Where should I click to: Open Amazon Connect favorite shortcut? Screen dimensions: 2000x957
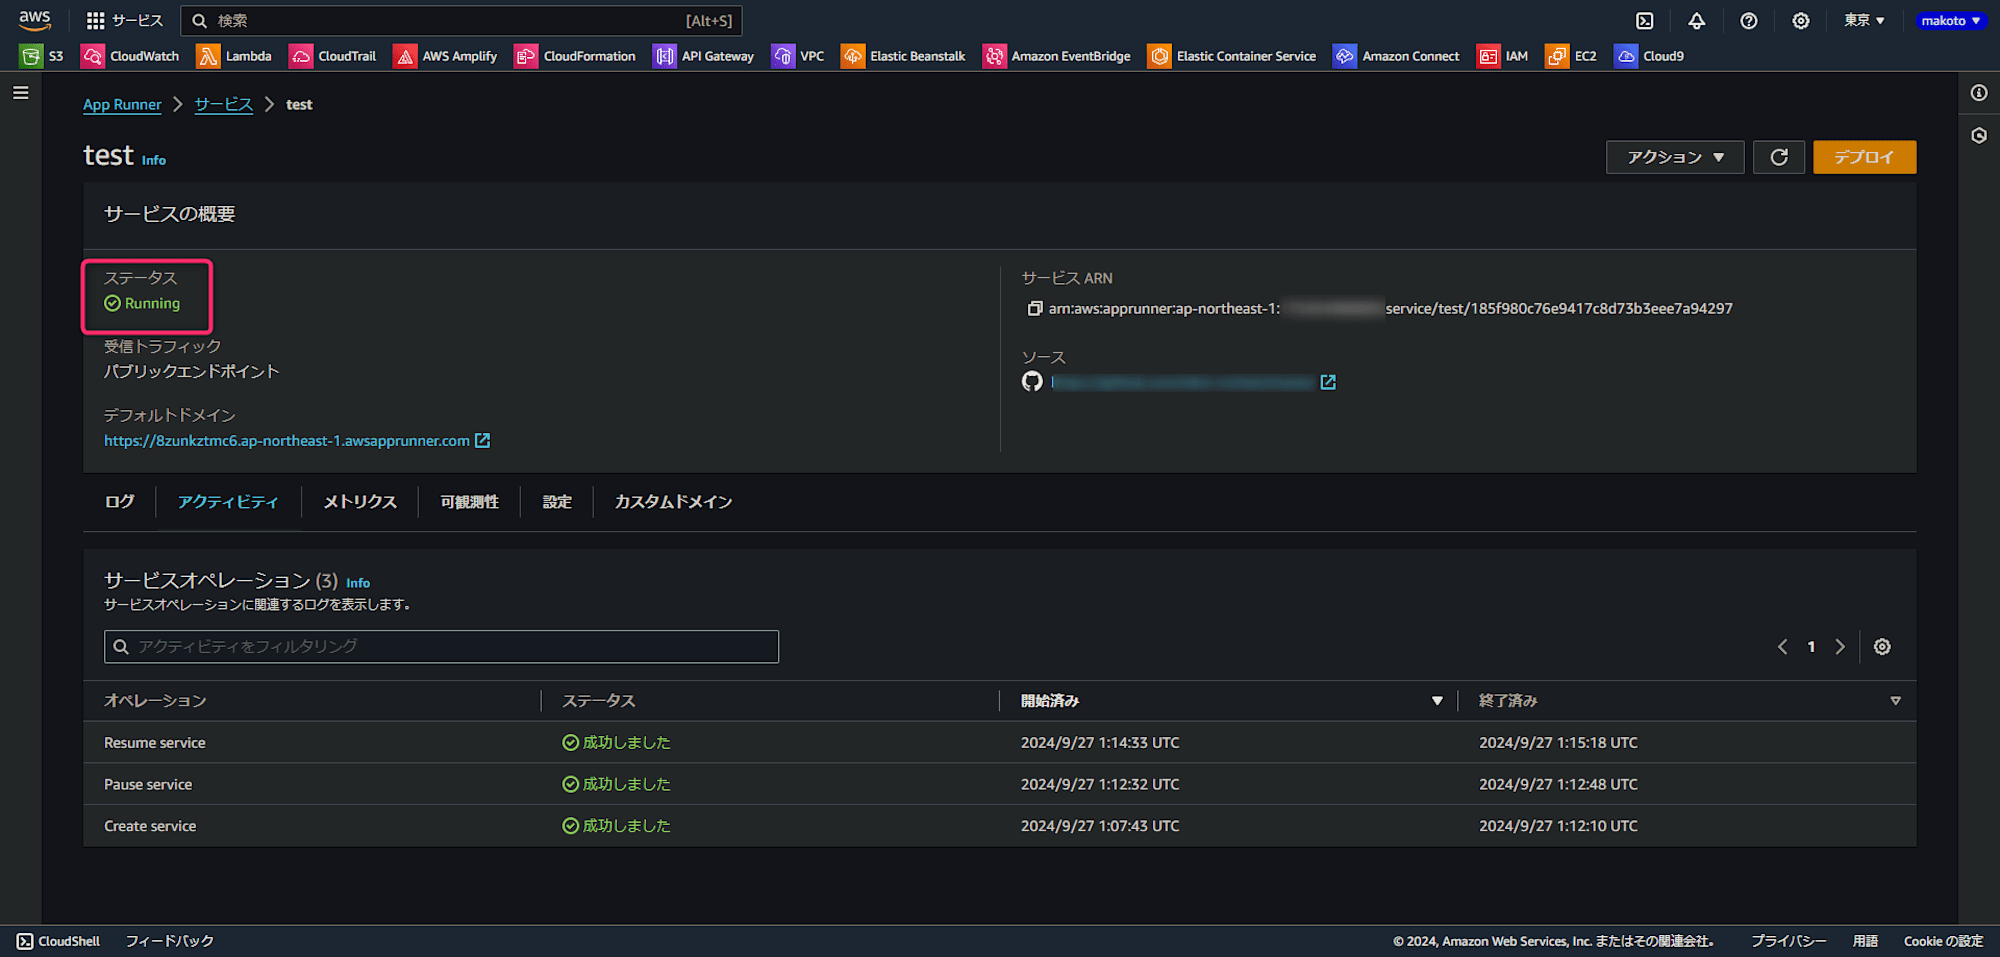click(1397, 56)
